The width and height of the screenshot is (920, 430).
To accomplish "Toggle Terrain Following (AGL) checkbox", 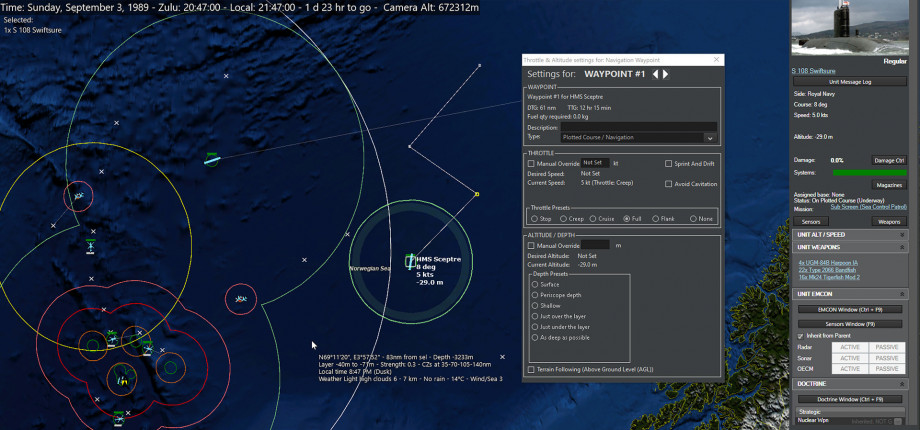I will click(x=532, y=370).
